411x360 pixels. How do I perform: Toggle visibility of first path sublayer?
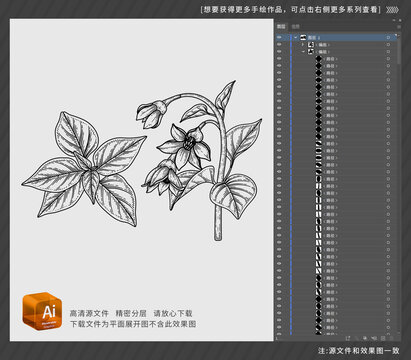[x=279, y=59]
